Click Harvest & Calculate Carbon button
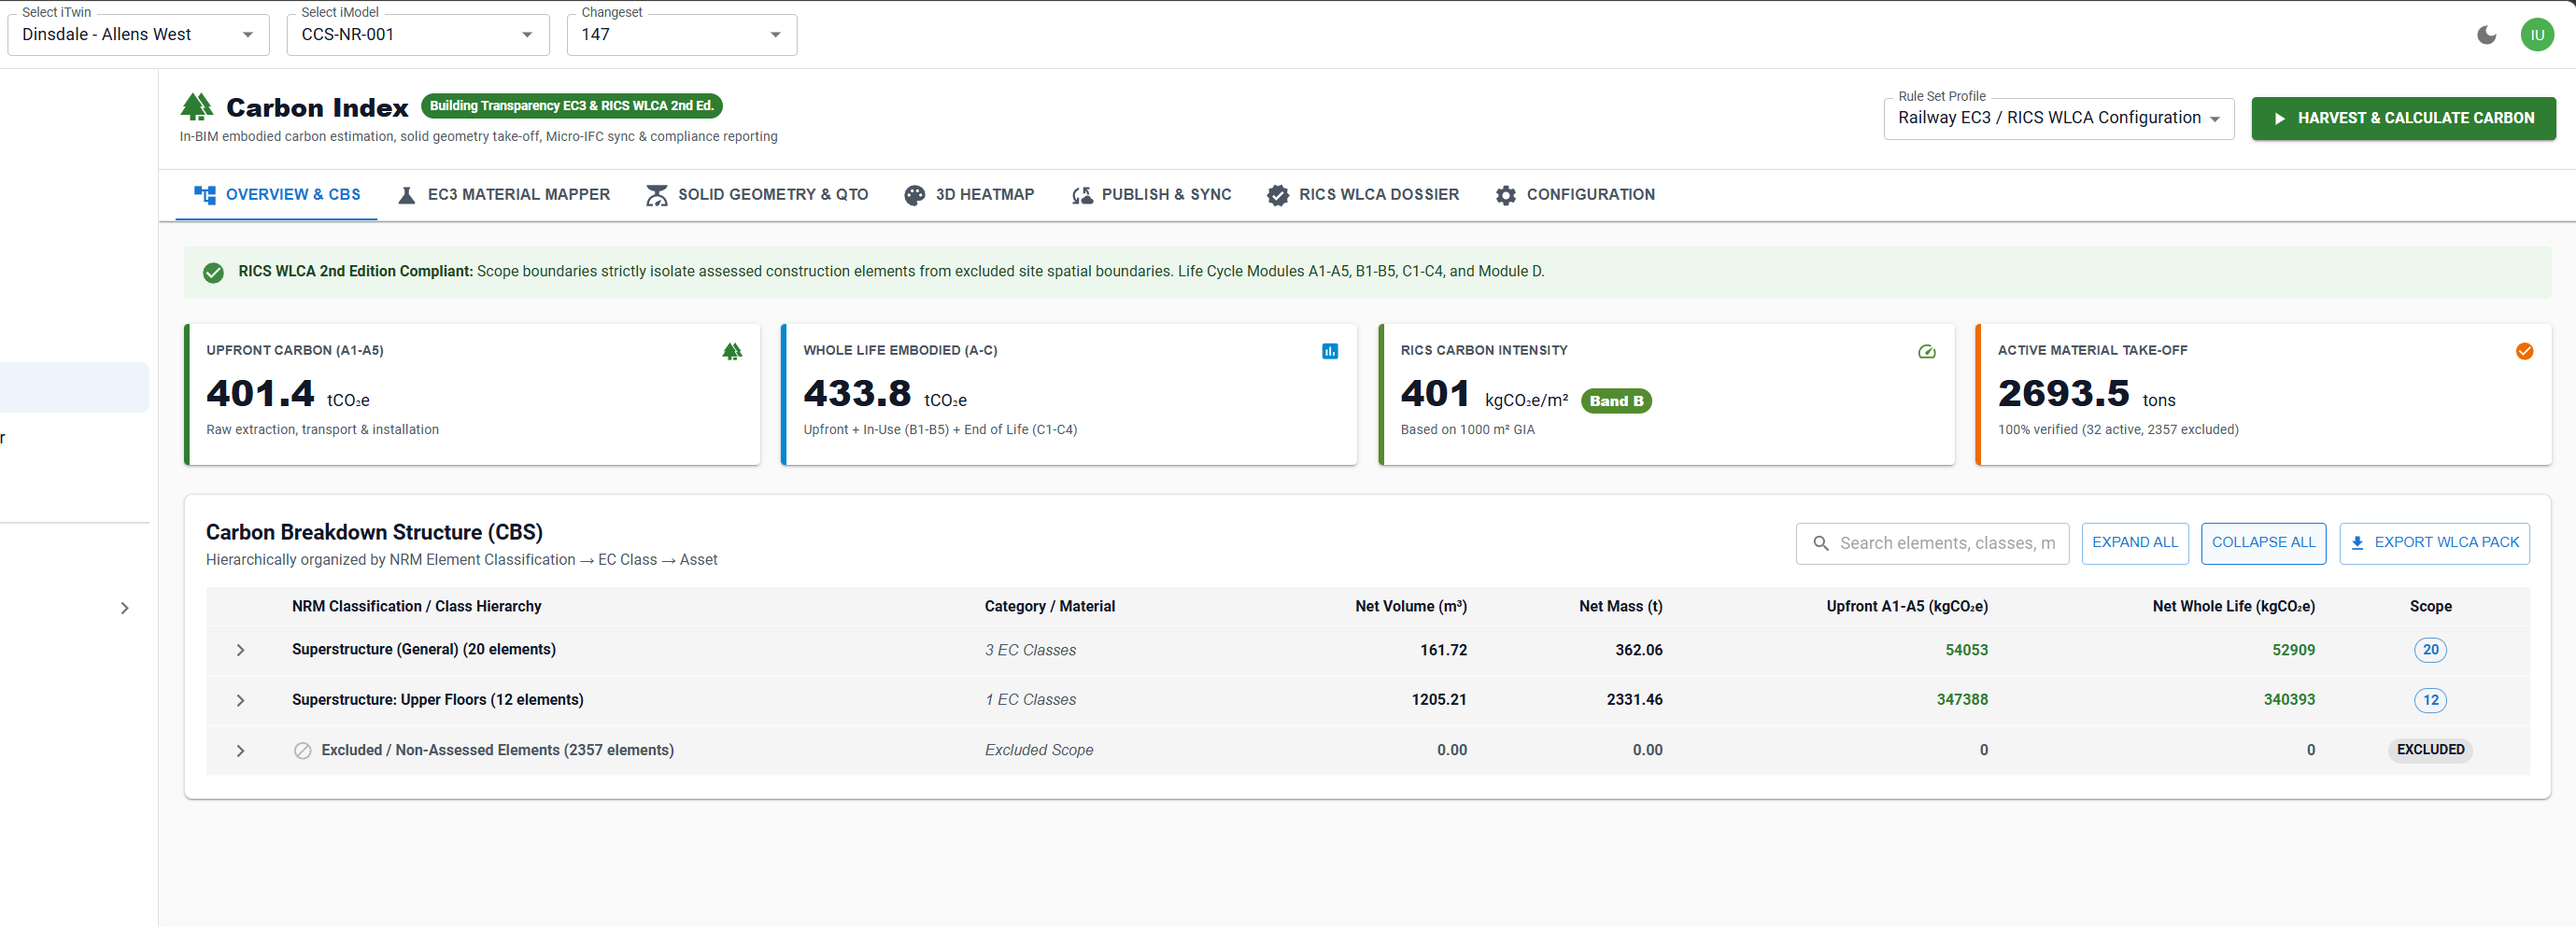Image resolution: width=2576 pixels, height=927 pixels. [x=2403, y=118]
